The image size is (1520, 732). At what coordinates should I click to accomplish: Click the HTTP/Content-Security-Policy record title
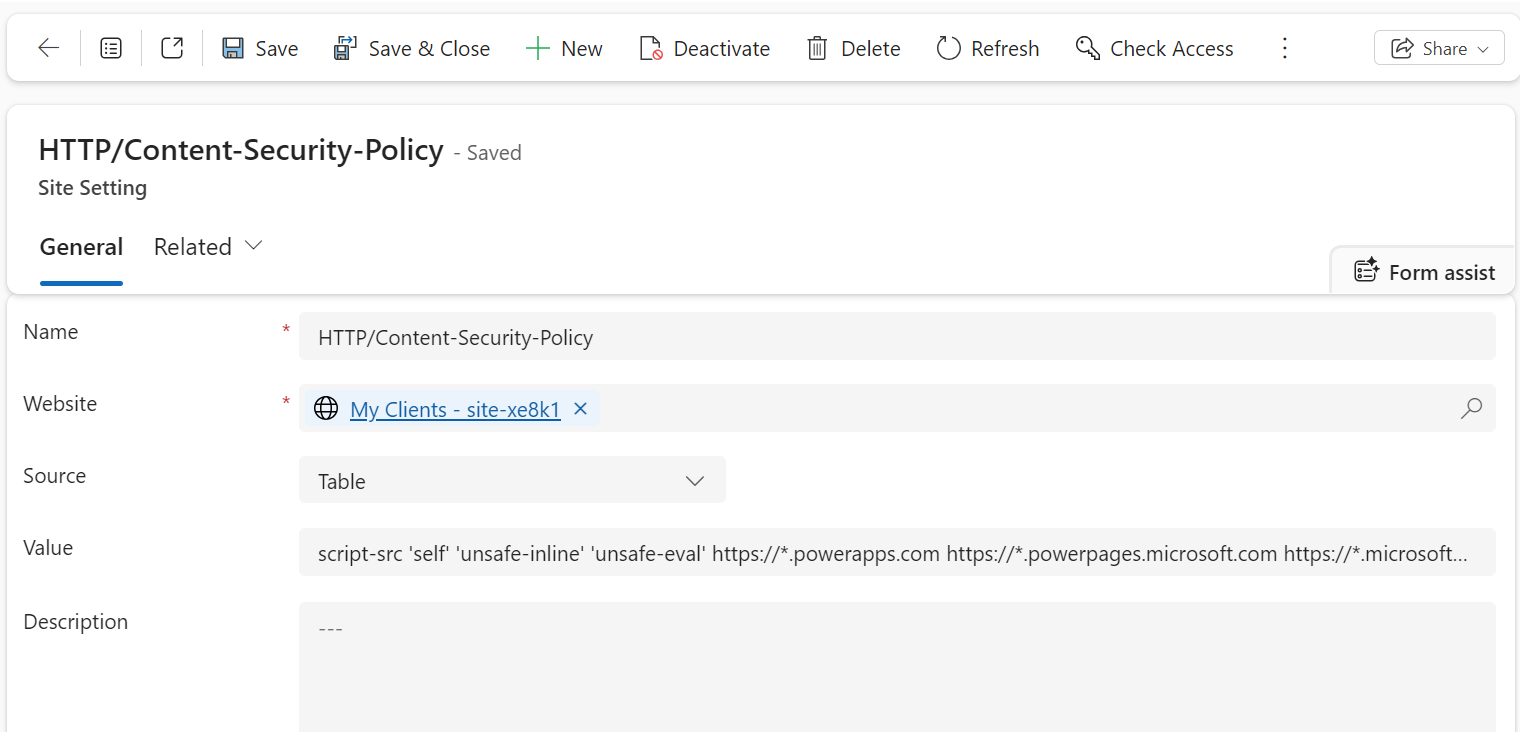click(x=241, y=150)
